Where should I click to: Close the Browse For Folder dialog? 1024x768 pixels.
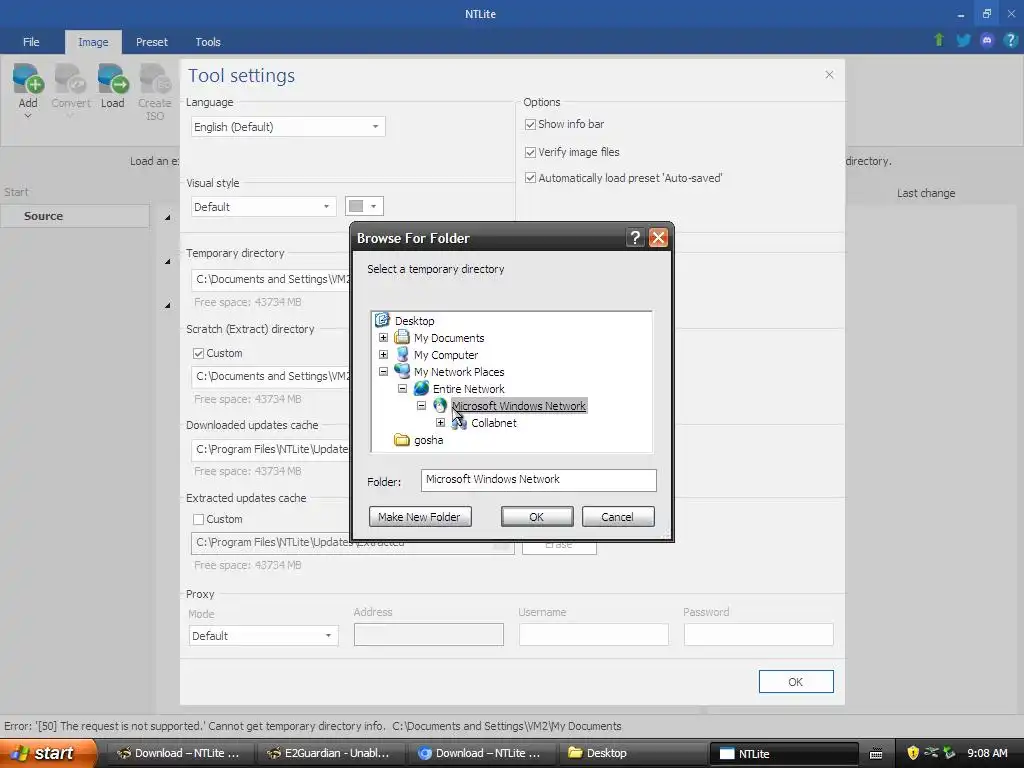pos(658,238)
